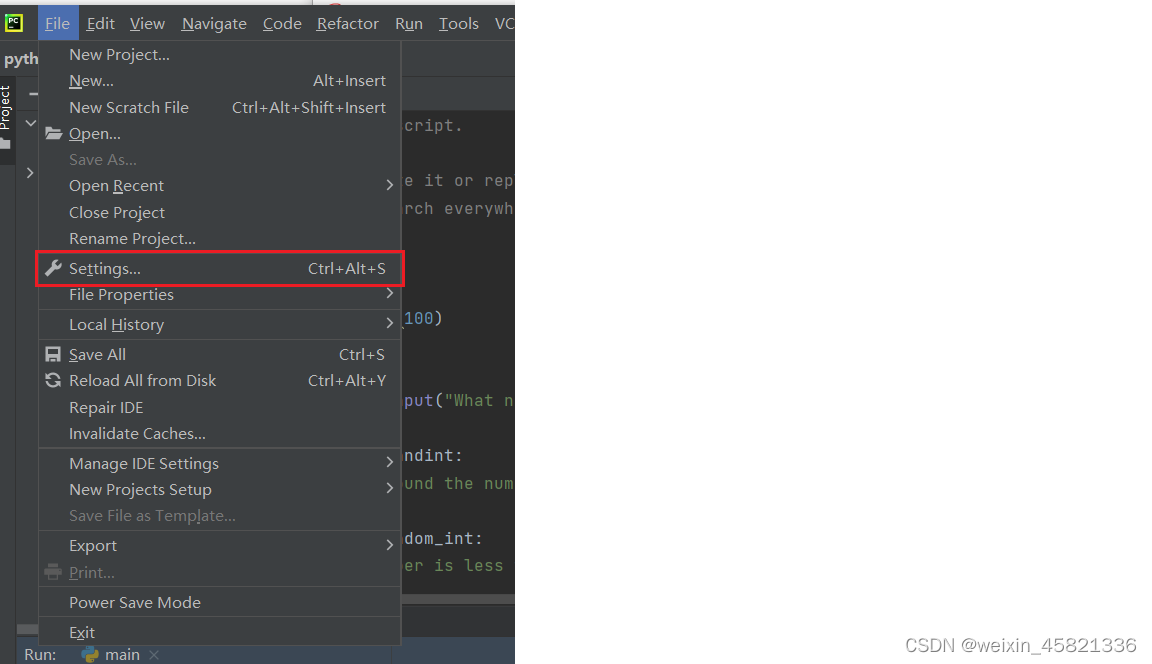
Task: Choose New Scratch File
Action: 129,108
